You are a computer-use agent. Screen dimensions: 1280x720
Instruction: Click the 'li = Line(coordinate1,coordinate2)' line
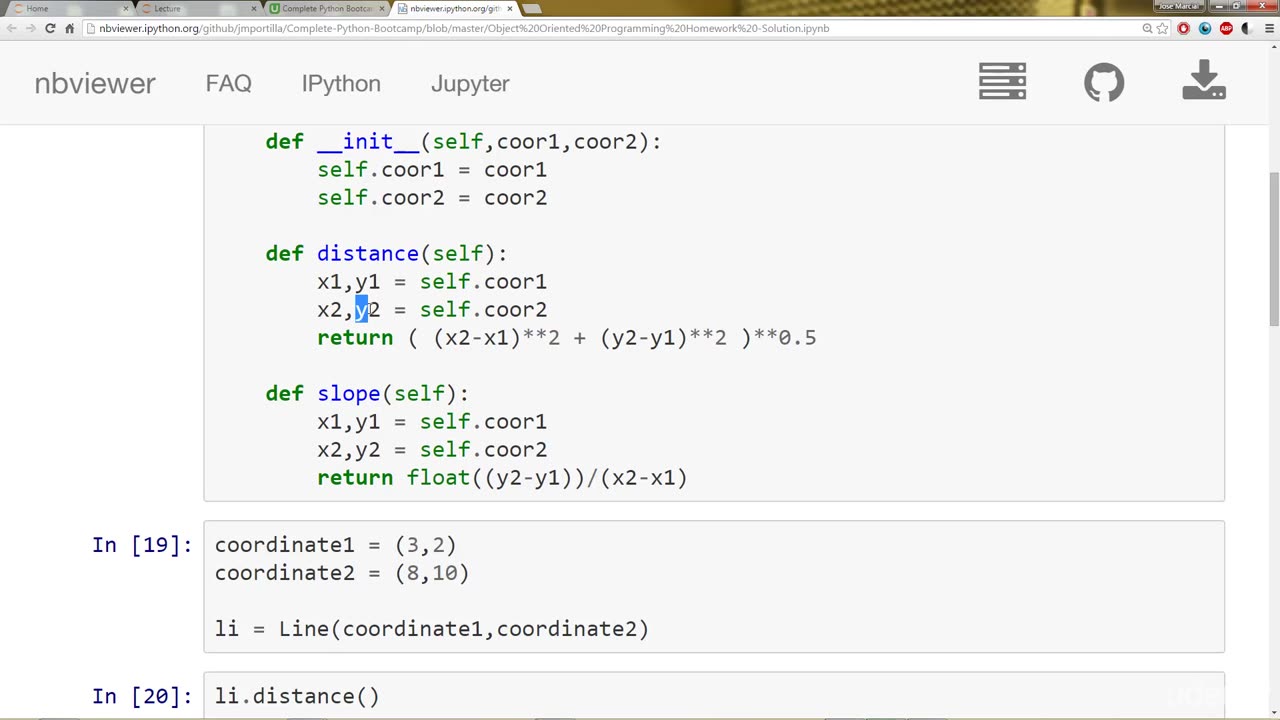(x=432, y=628)
